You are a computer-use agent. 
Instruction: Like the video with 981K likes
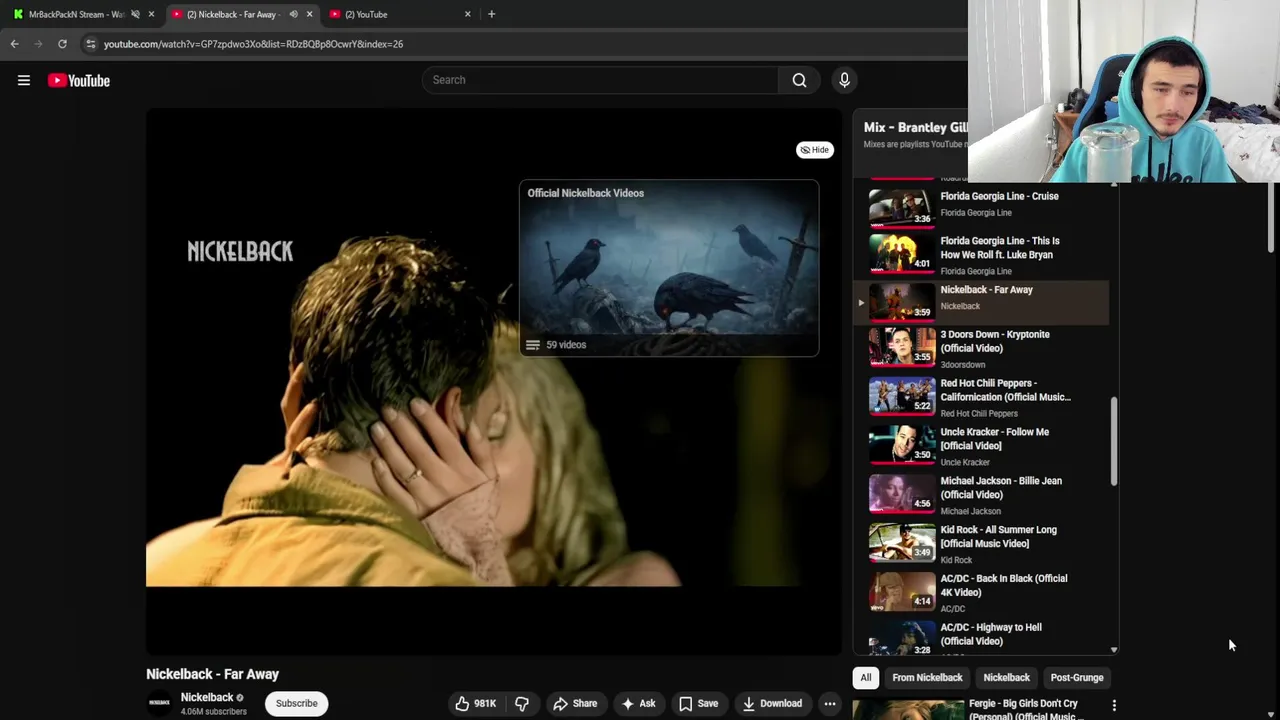pos(476,704)
